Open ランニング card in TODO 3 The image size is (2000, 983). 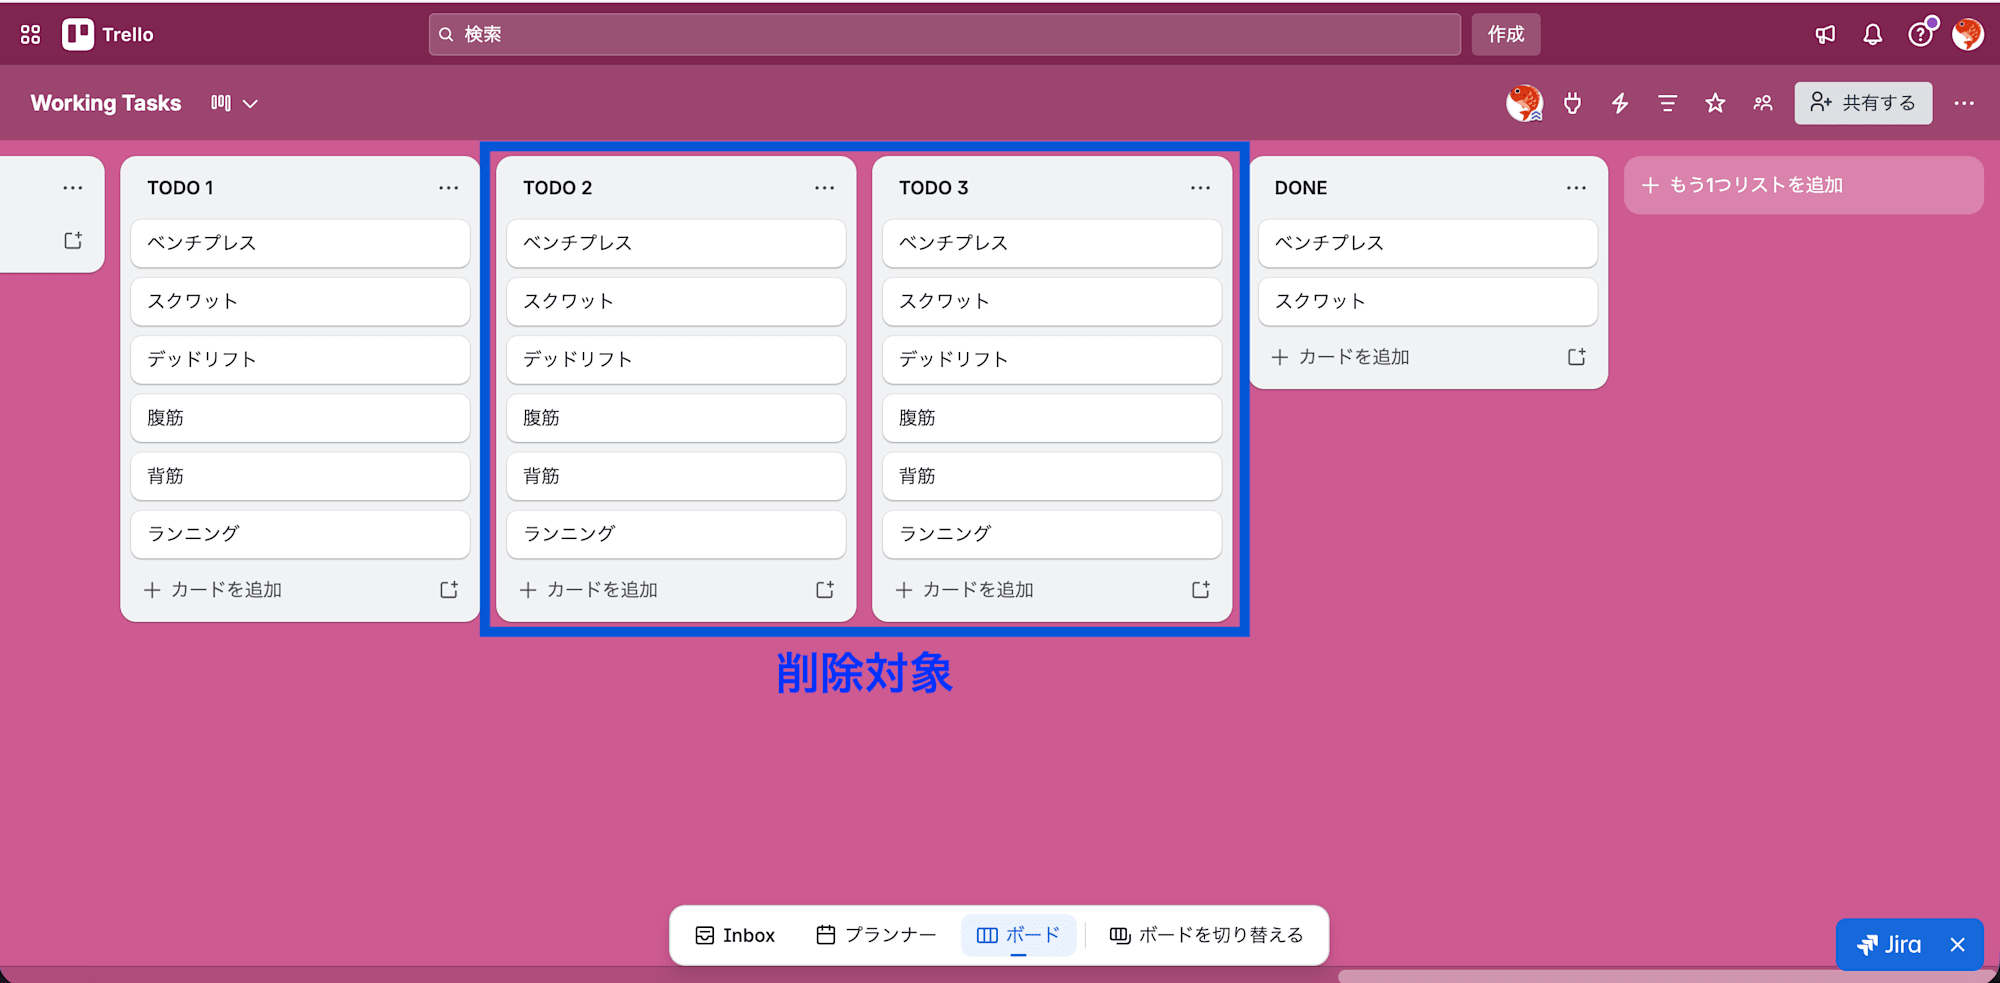1052,534
